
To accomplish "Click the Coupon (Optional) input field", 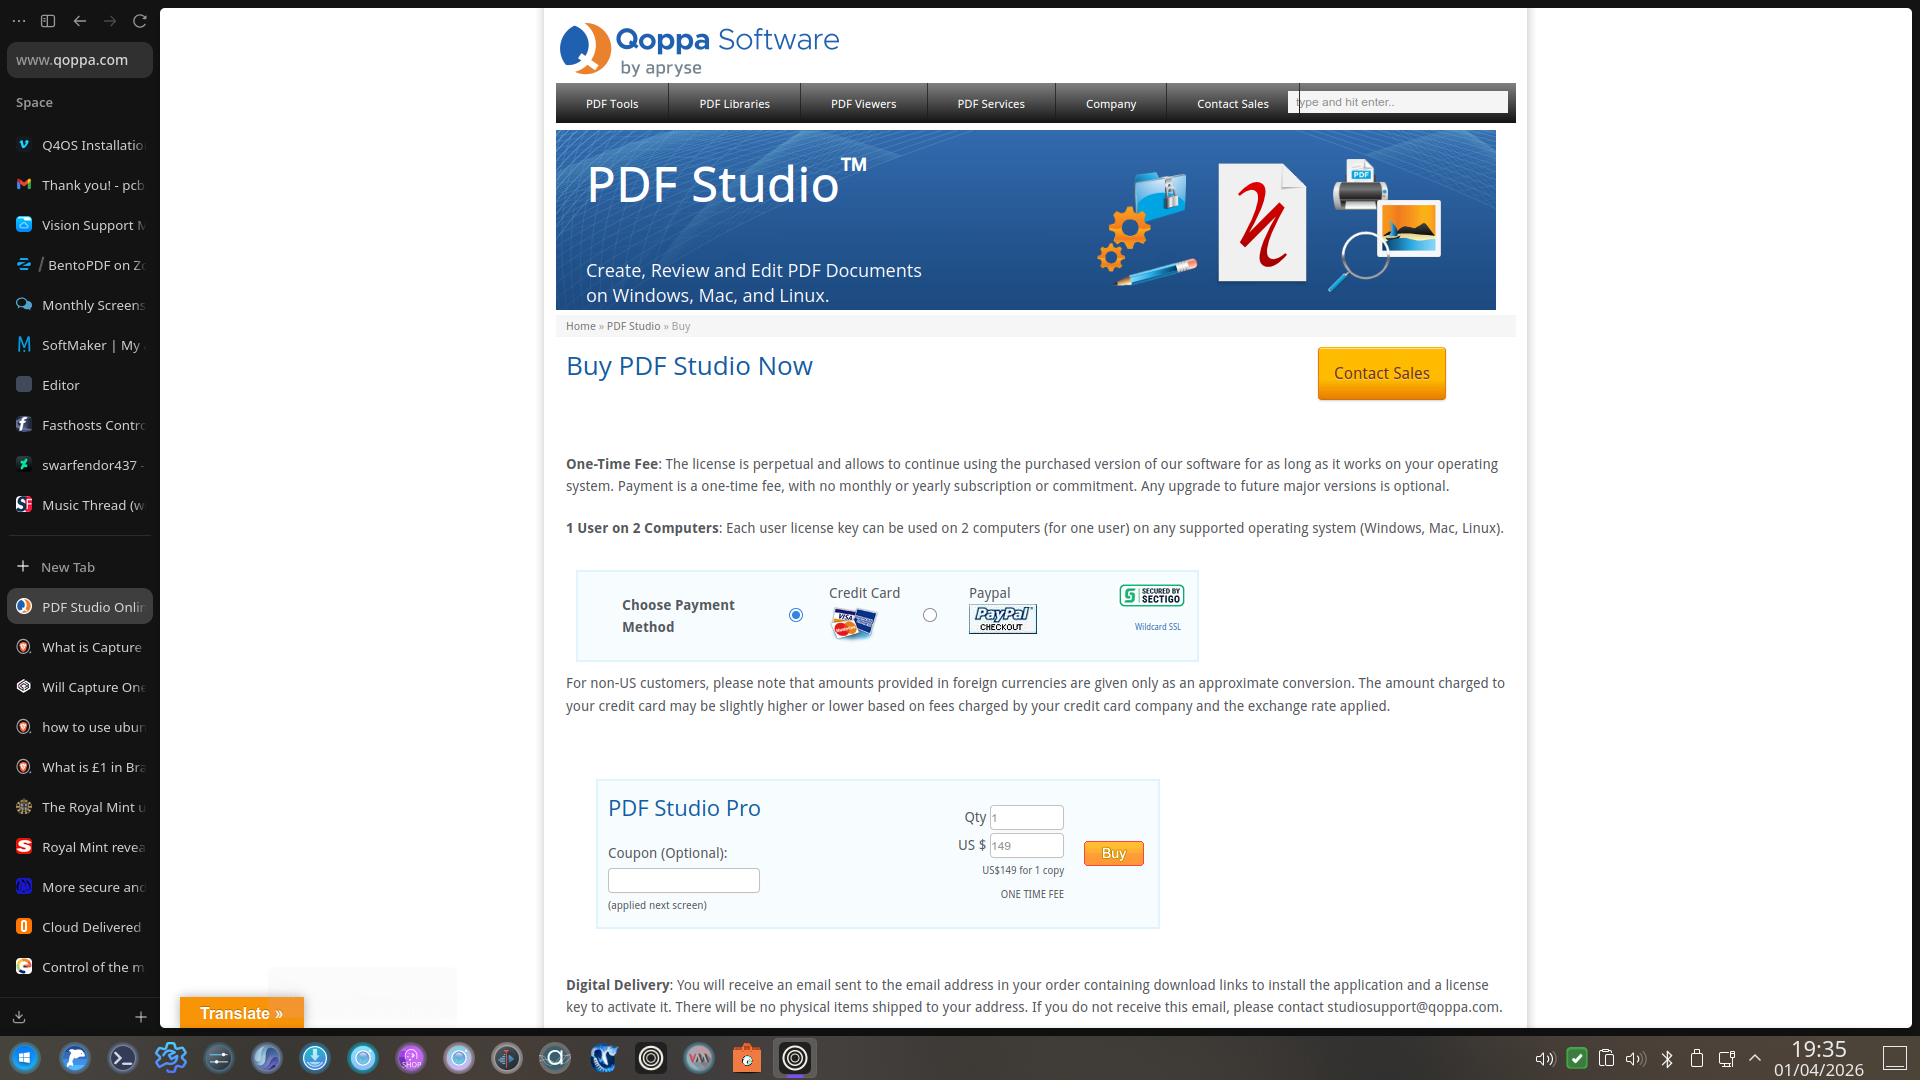I will [x=683, y=880].
